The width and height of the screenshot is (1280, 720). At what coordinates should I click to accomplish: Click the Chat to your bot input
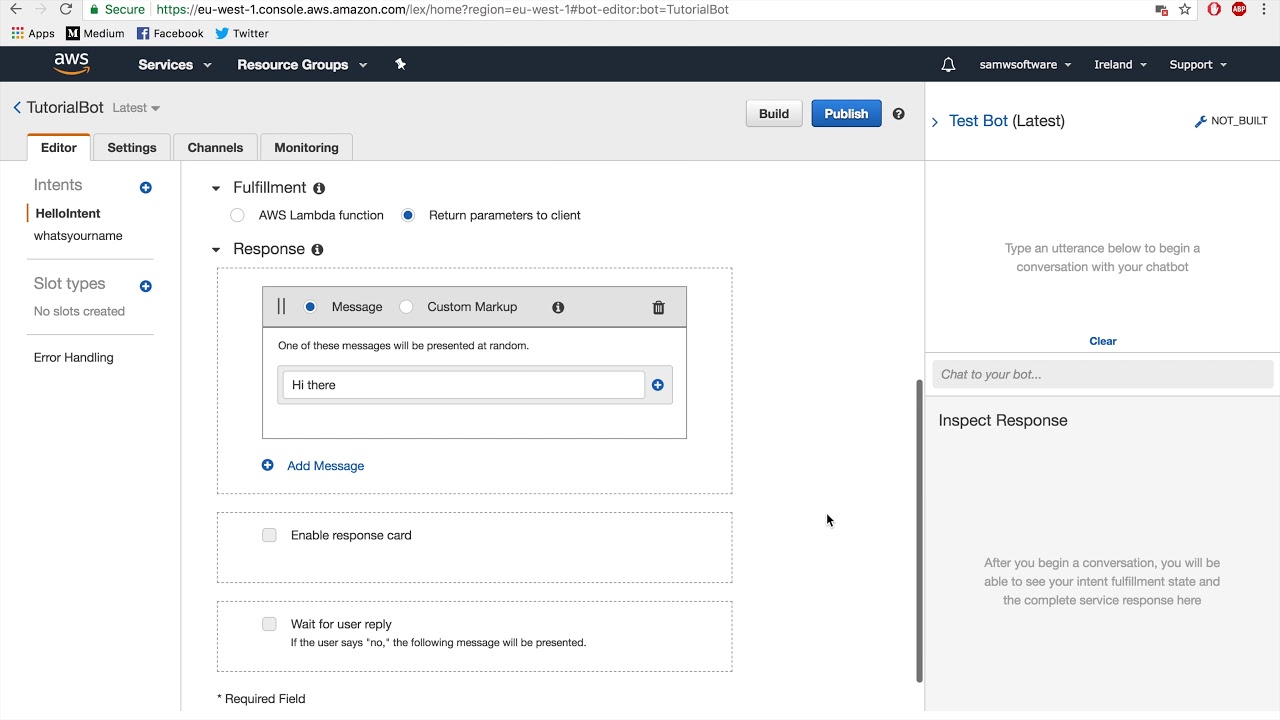pos(1103,374)
